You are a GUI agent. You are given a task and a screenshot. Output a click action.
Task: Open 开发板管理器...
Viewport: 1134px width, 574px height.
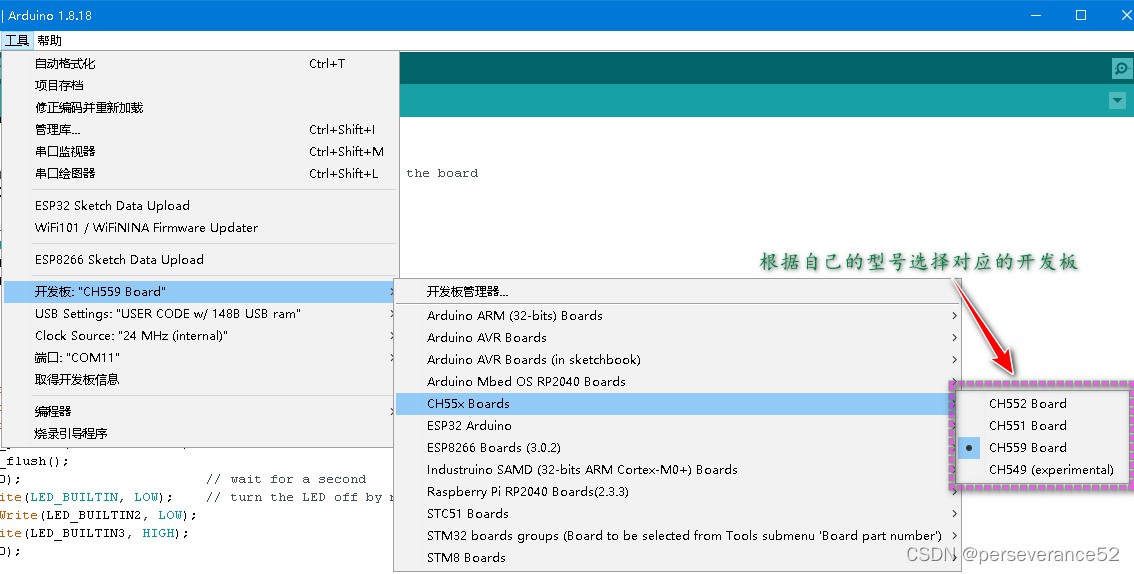(x=678, y=292)
